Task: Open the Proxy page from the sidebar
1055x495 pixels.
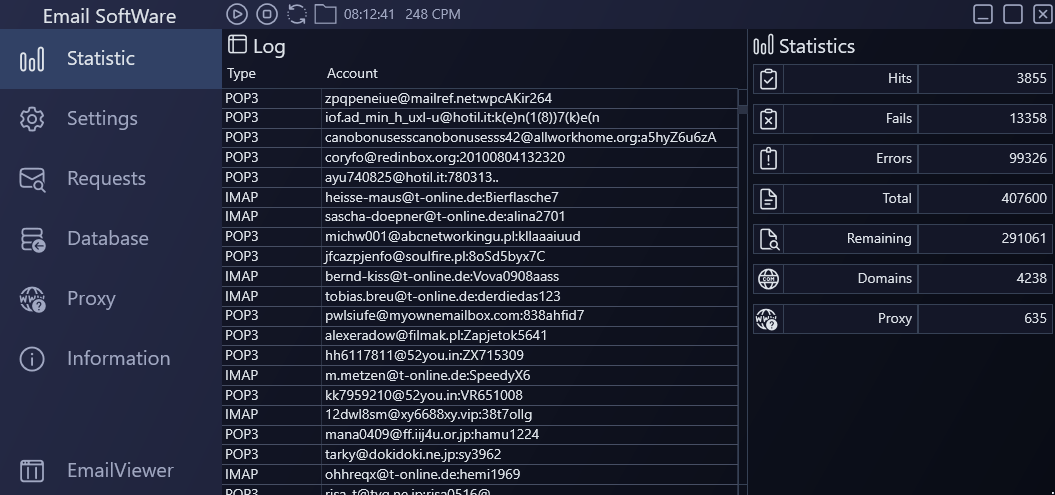Action: point(90,299)
